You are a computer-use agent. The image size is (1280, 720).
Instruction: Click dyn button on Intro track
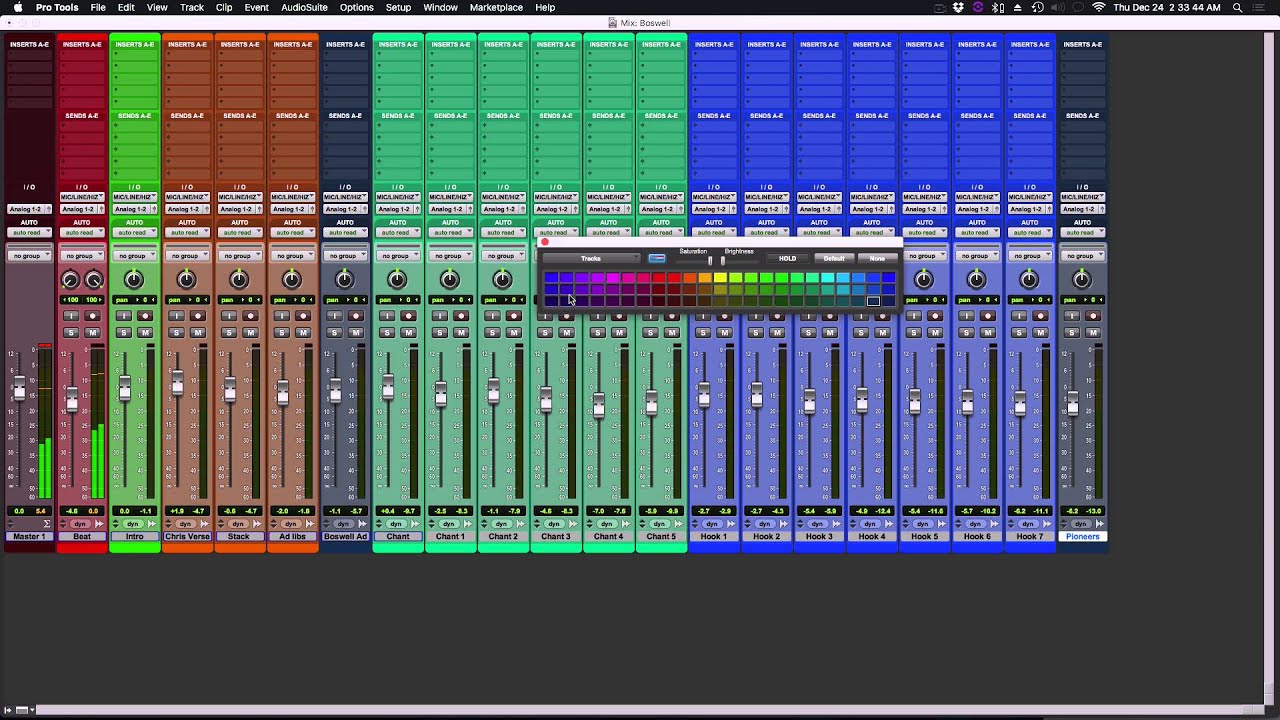133,524
